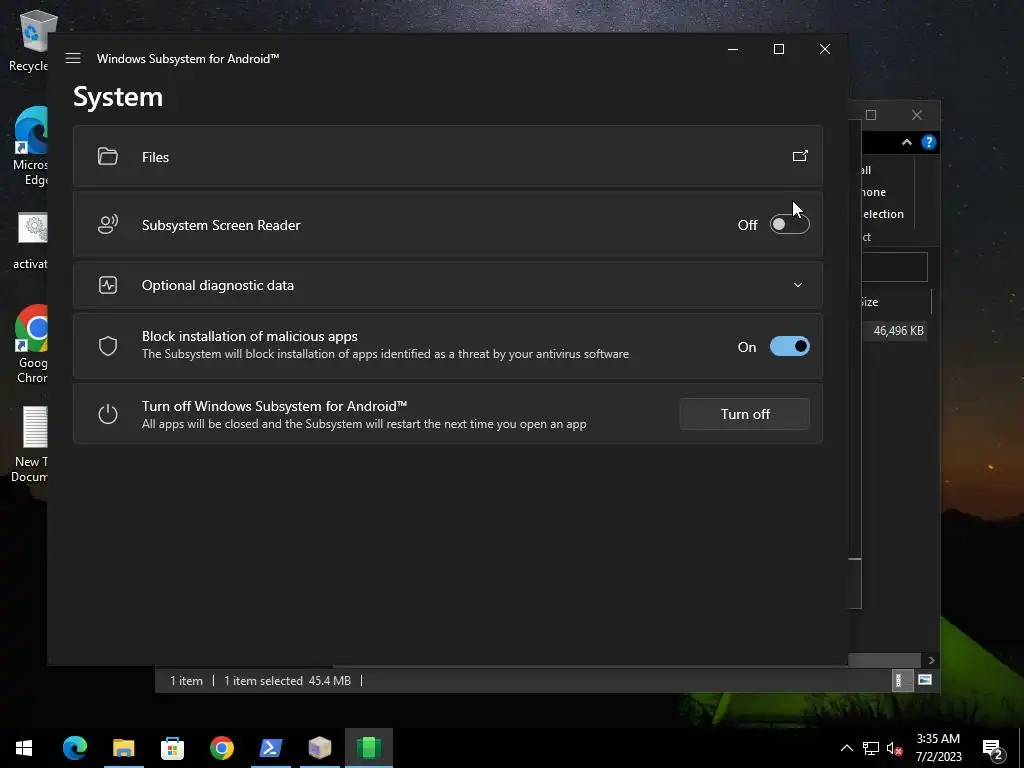The width and height of the screenshot is (1024, 768).
Task: Open the hamburger navigation menu
Action: click(x=73, y=58)
